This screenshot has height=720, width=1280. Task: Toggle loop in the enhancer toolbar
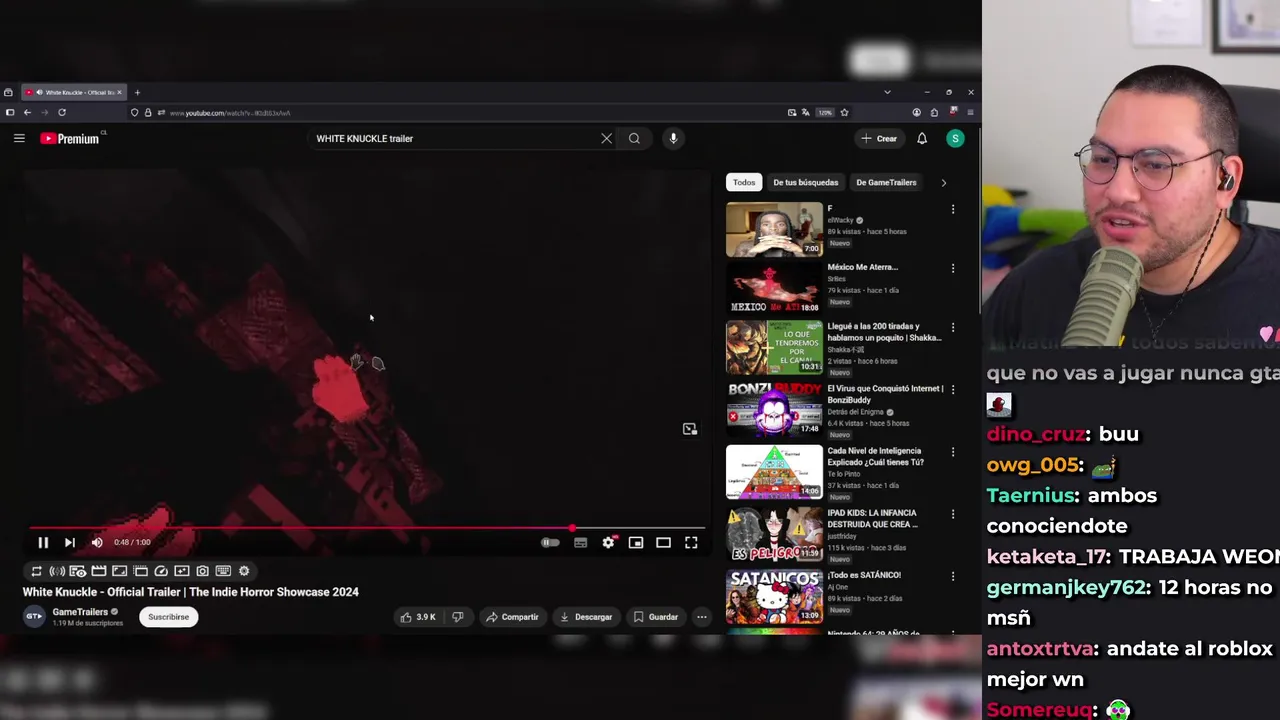click(x=36, y=571)
